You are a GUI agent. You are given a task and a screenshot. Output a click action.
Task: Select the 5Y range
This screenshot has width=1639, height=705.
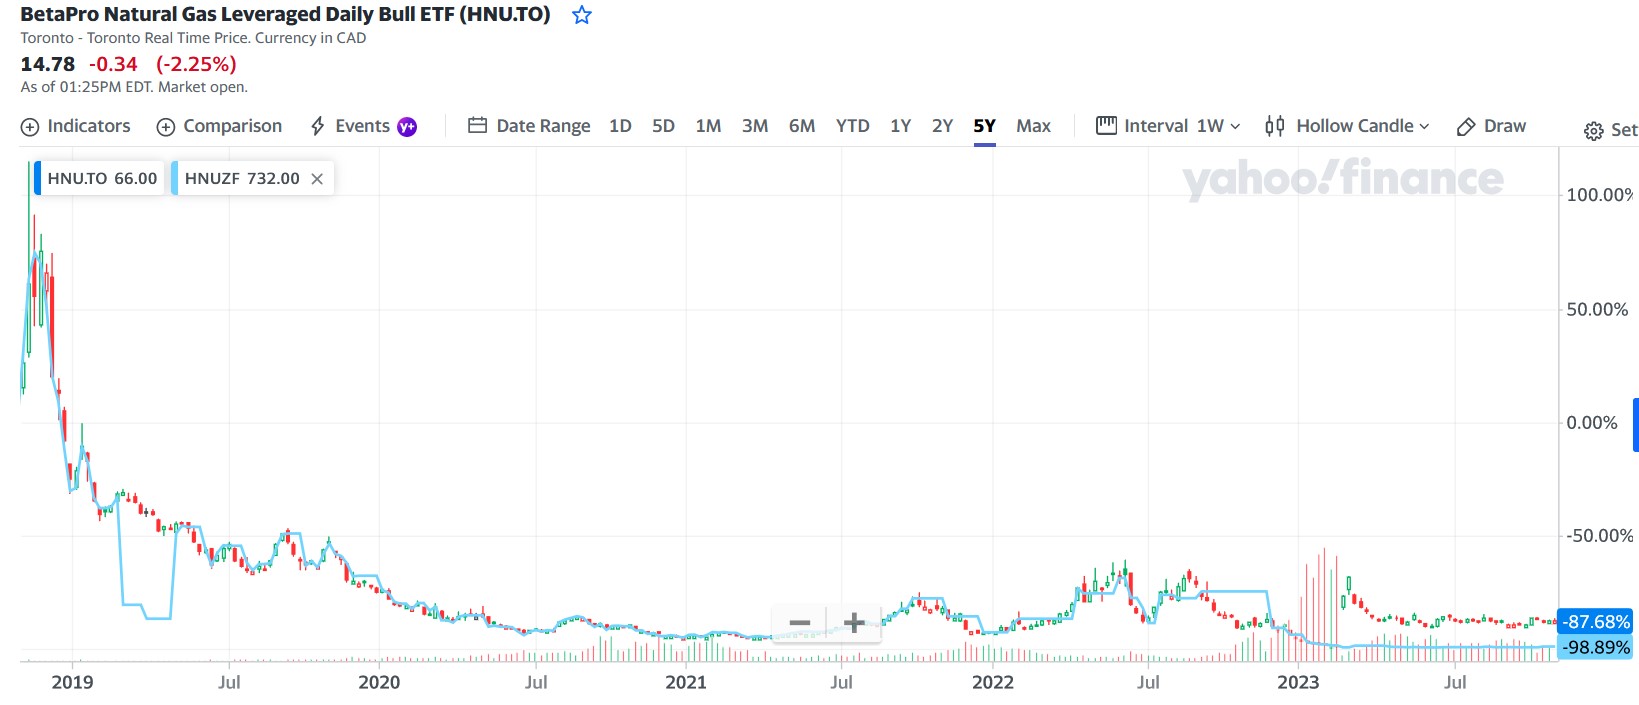coord(985,126)
